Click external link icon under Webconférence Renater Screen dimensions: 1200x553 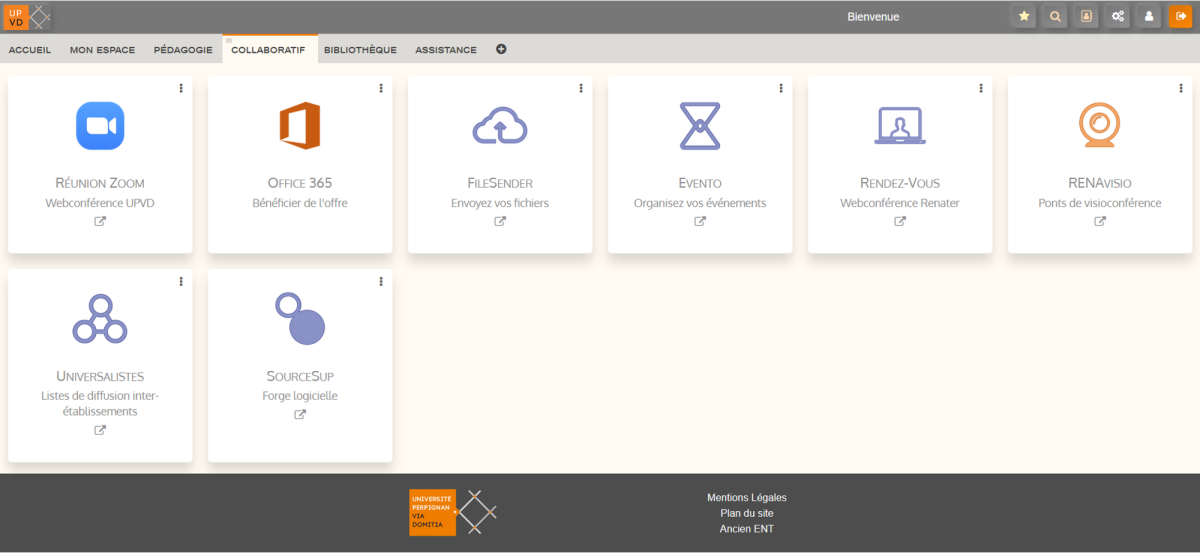click(900, 222)
